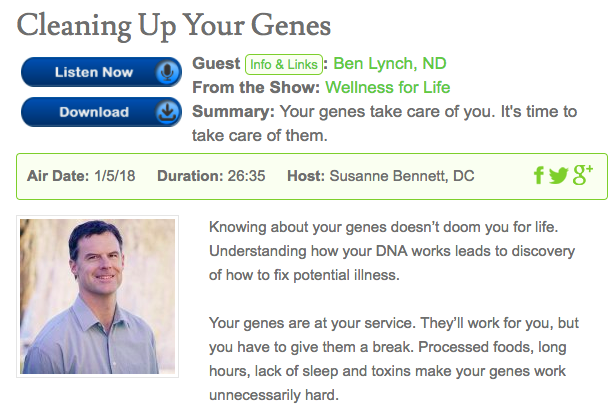Click paragraph starting Your genes are at your service
This screenshot has width=615, height=410.
[x=394, y=359]
